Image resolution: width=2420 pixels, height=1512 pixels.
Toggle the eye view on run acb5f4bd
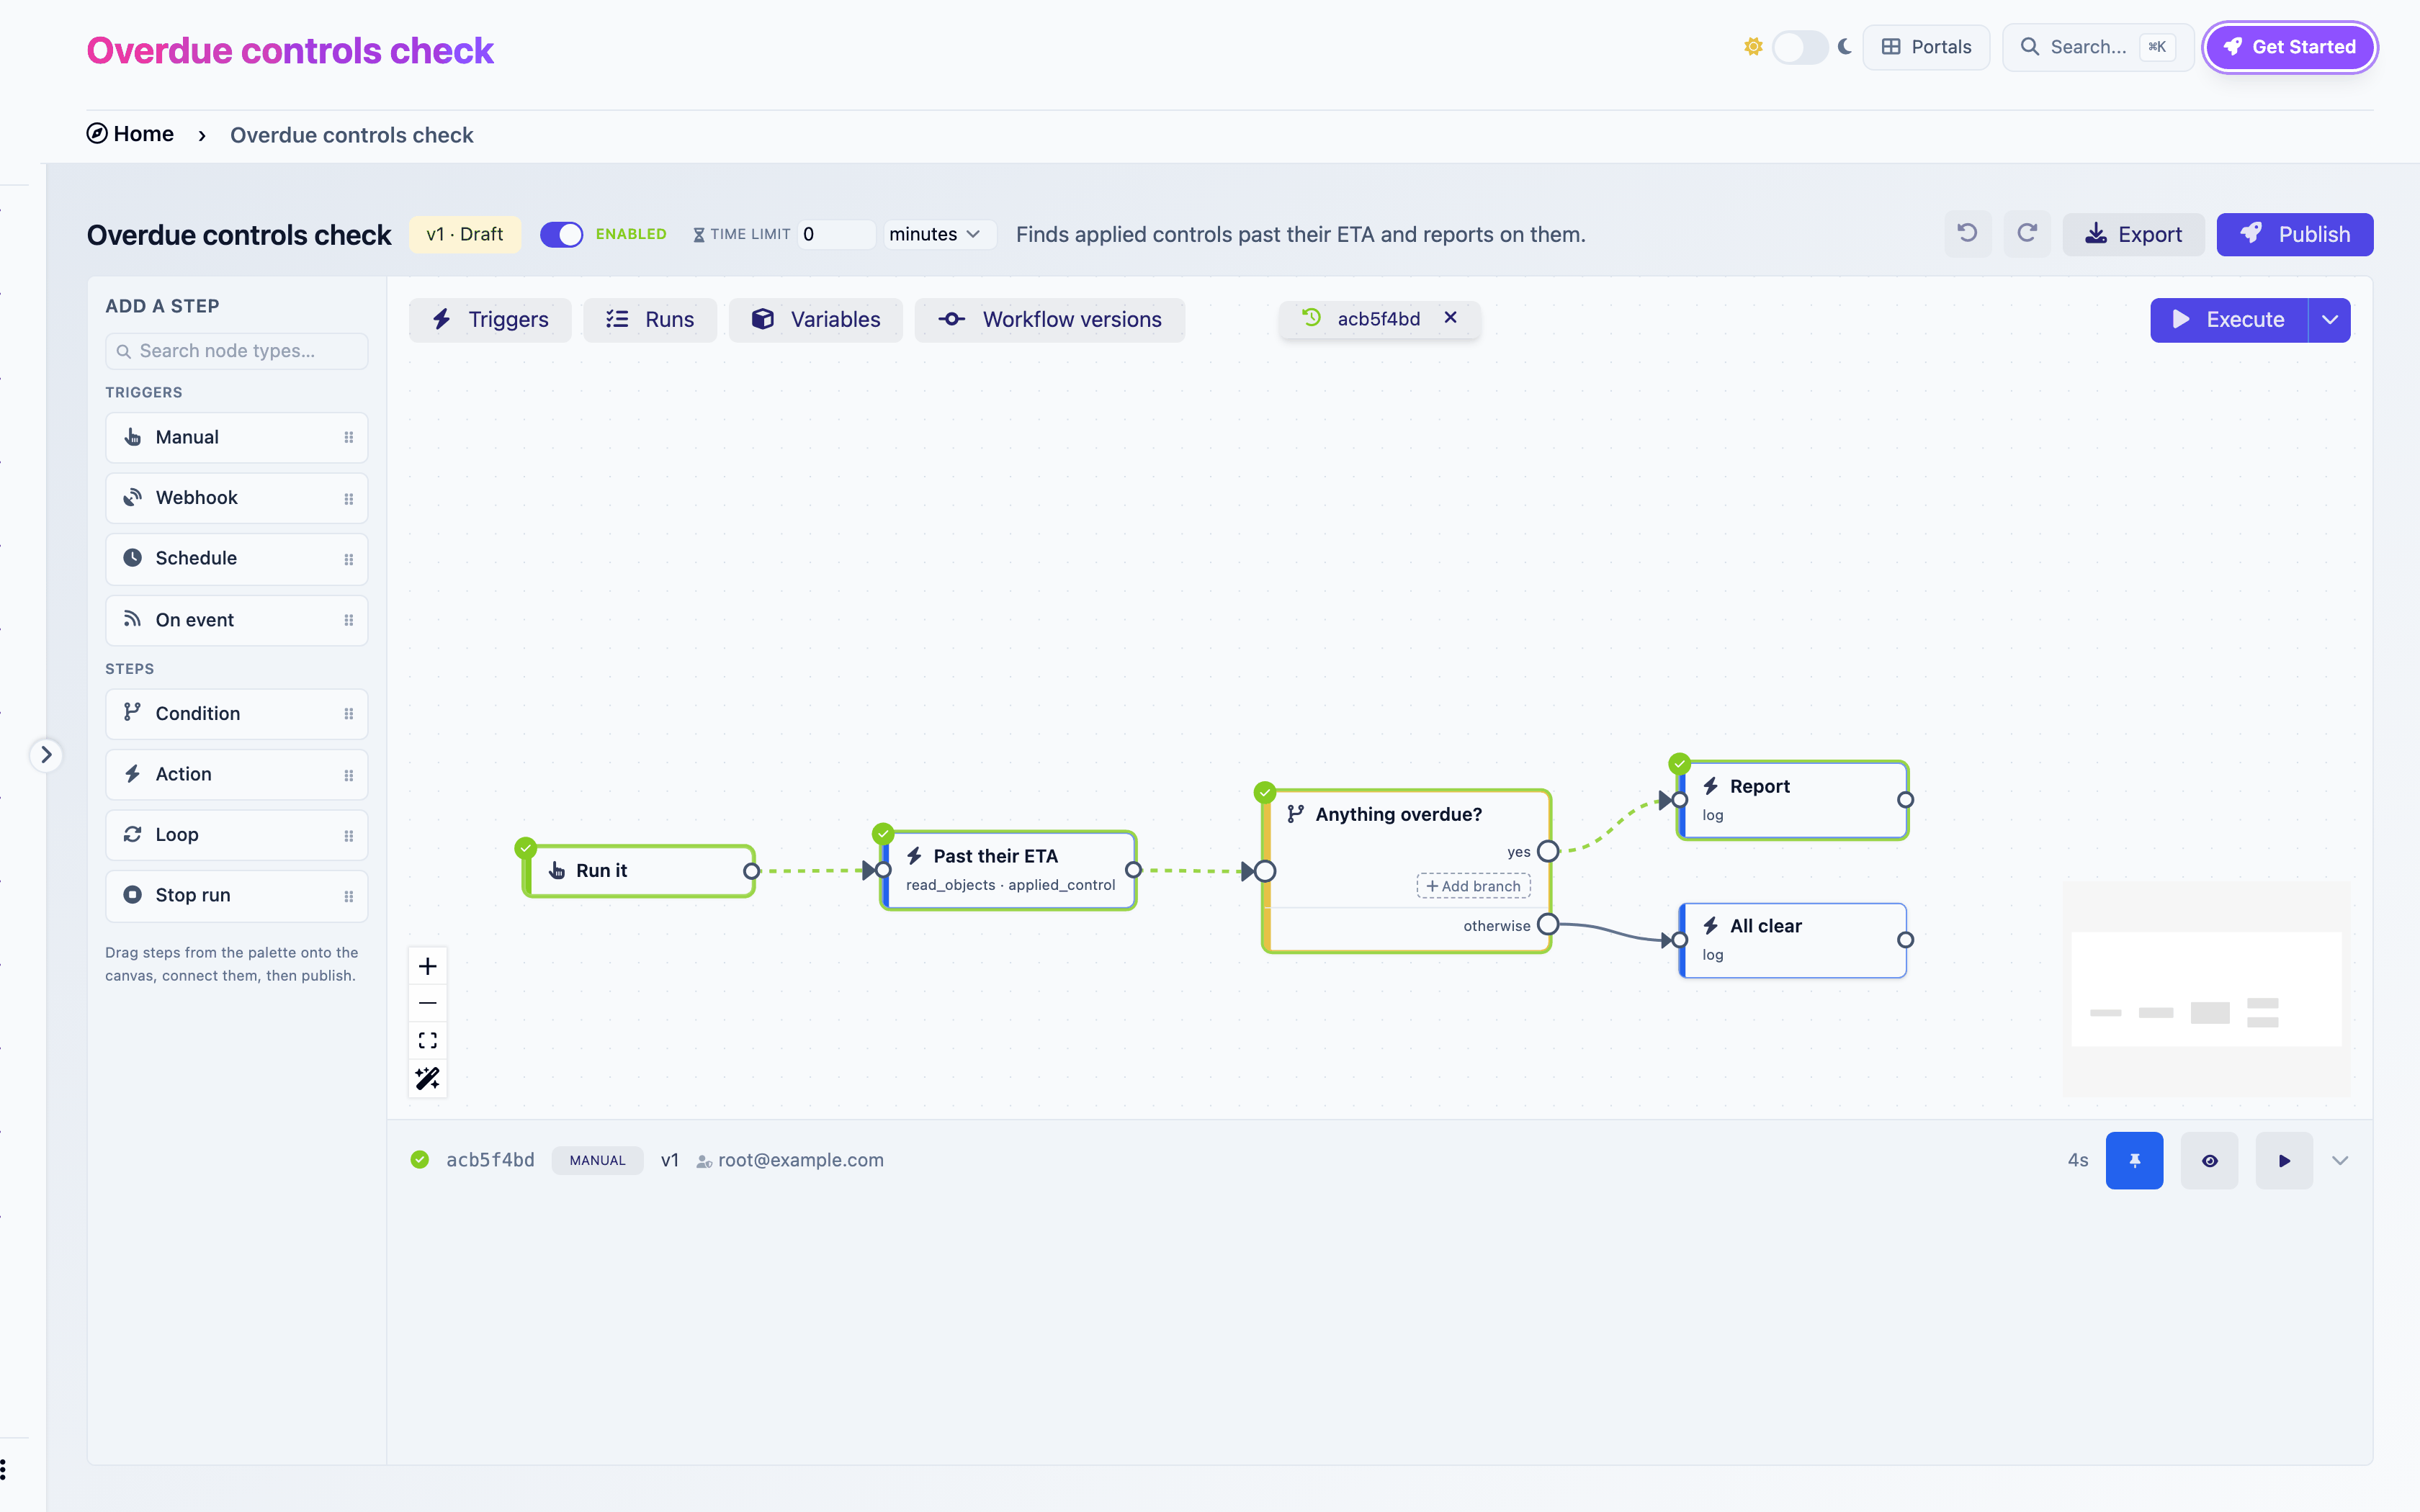[x=2210, y=1160]
